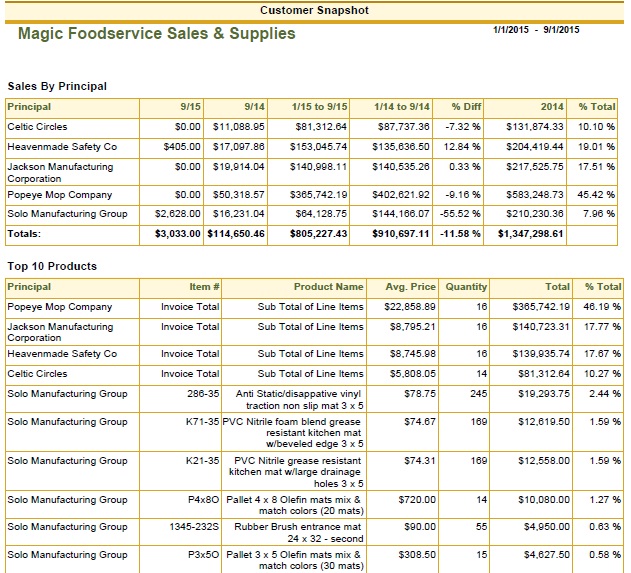
Task: Click product 'Pallet 4 x 8 Olefin mats mix'
Action: [x=295, y=505]
